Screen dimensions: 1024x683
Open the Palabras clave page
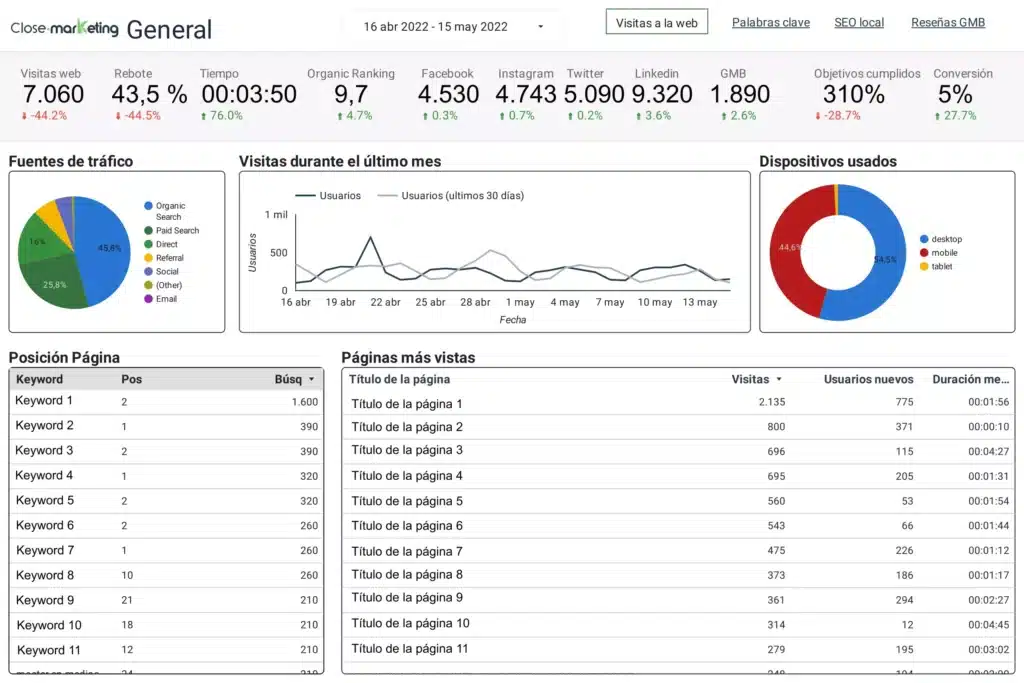tap(770, 22)
